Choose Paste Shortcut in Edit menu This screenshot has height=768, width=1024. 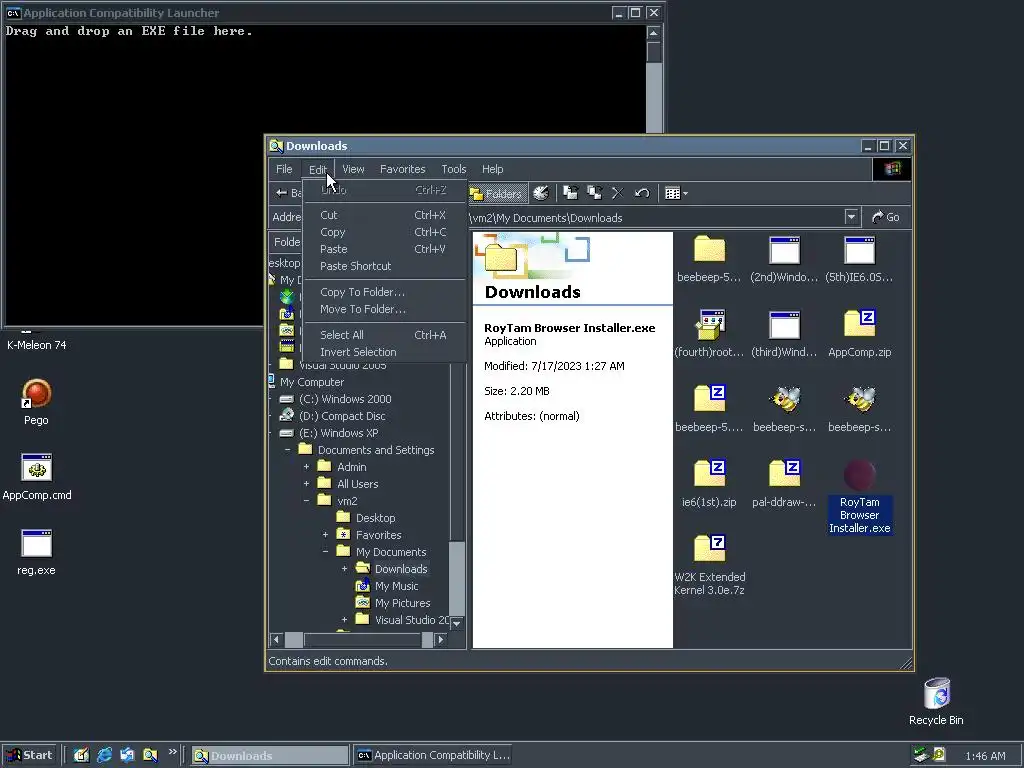coord(384,266)
